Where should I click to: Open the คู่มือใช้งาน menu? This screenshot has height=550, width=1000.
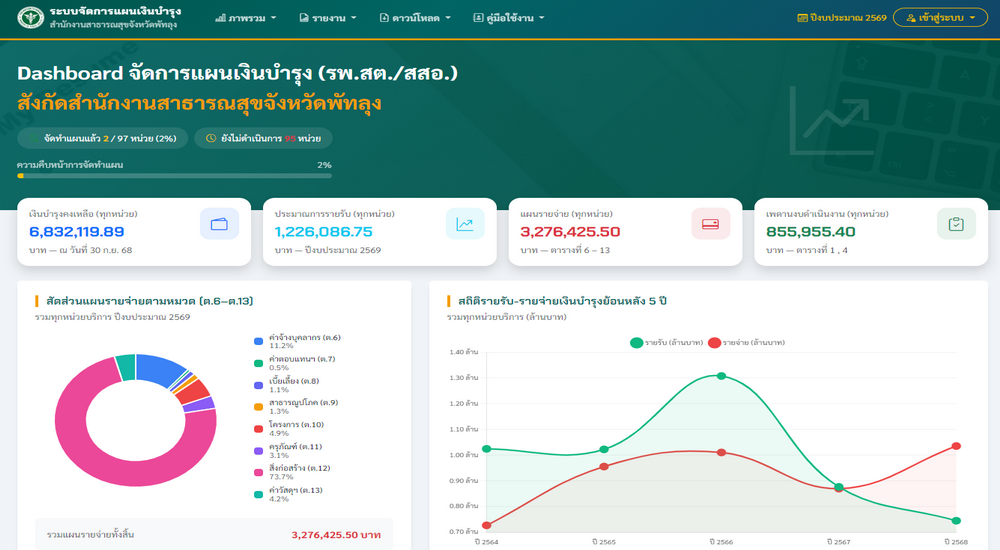[x=509, y=18]
